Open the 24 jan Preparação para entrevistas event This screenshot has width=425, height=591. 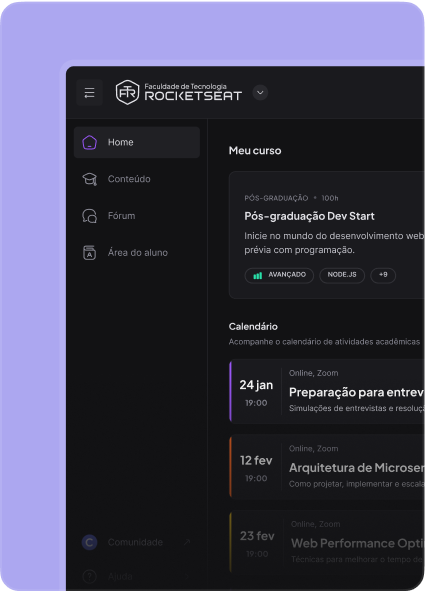click(x=327, y=392)
